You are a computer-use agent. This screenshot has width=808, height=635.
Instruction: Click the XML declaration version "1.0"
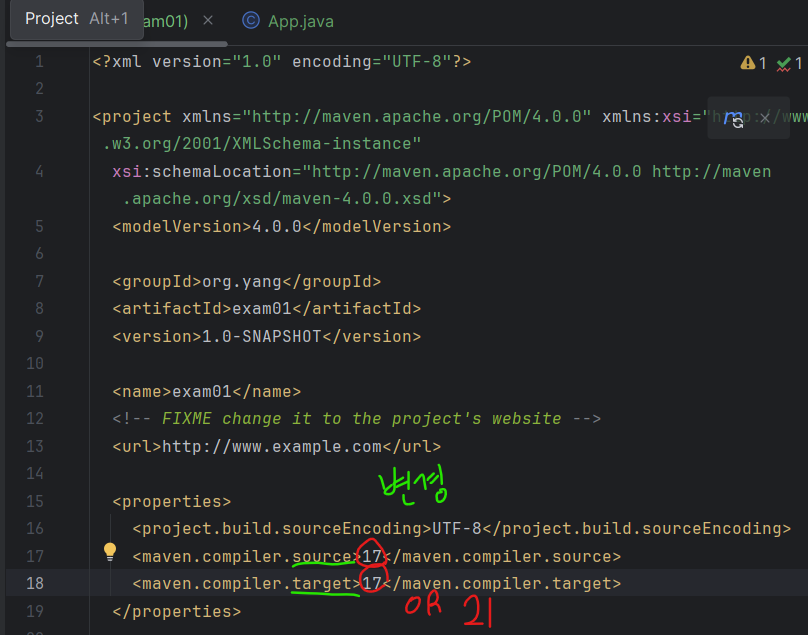257,62
